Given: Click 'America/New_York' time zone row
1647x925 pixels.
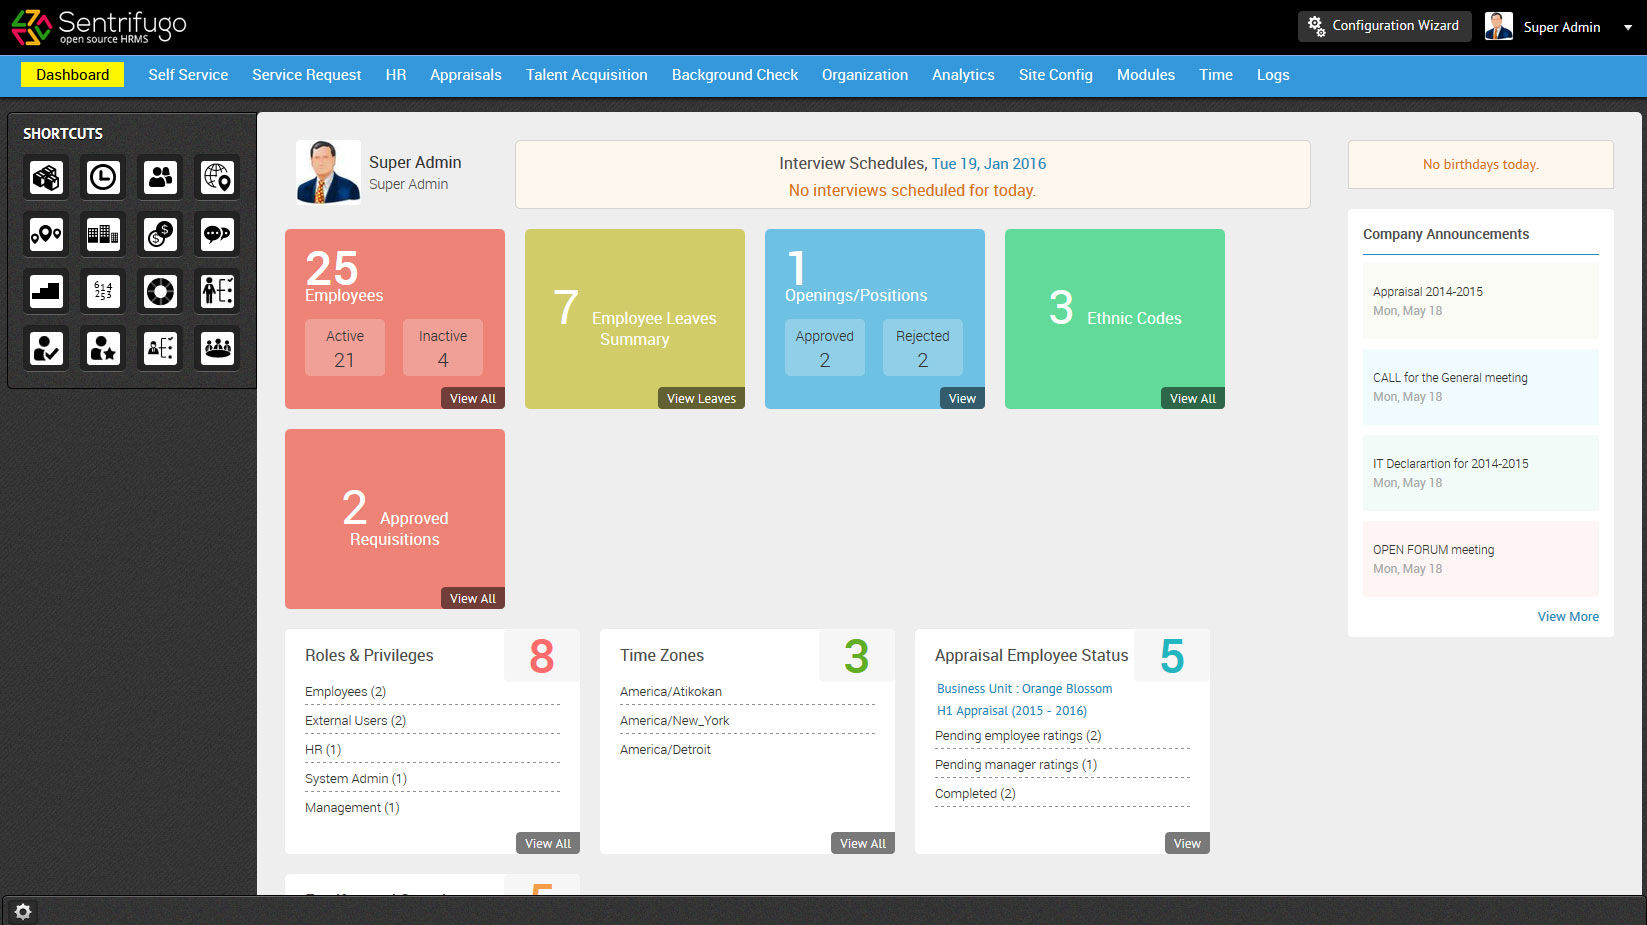Looking at the screenshot, I should tap(747, 720).
